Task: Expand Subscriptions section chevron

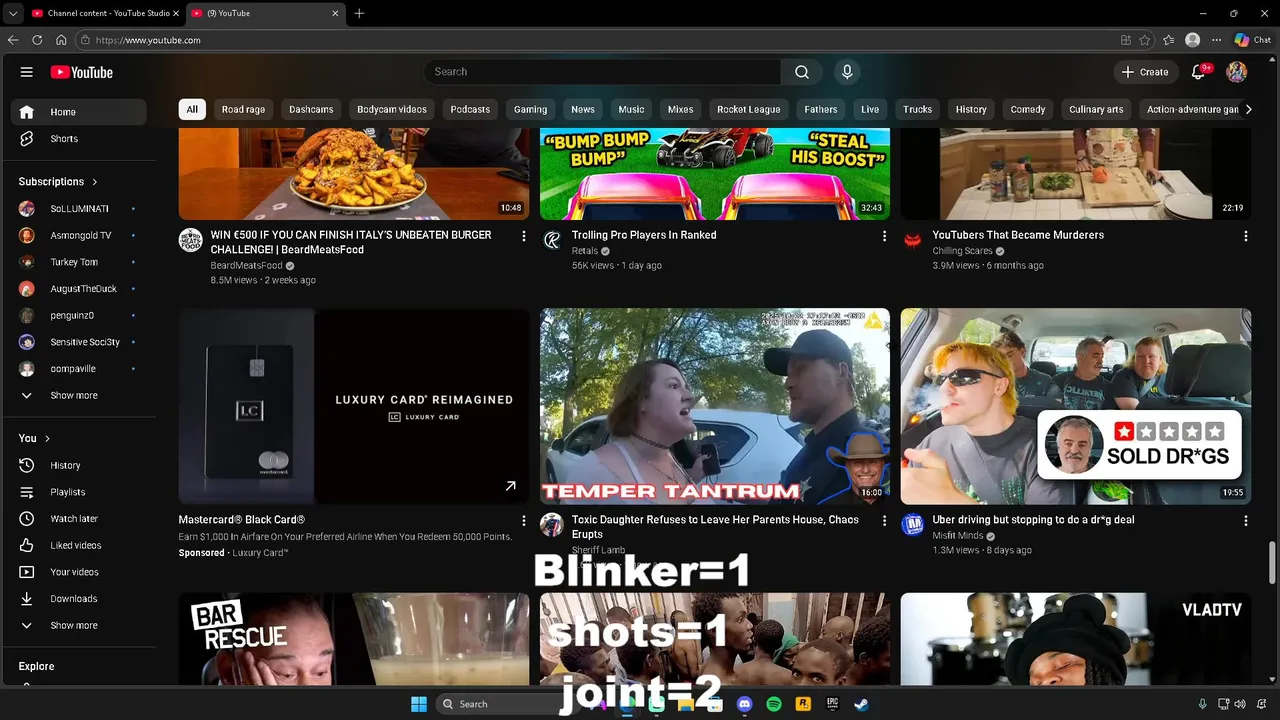Action: (95, 182)
